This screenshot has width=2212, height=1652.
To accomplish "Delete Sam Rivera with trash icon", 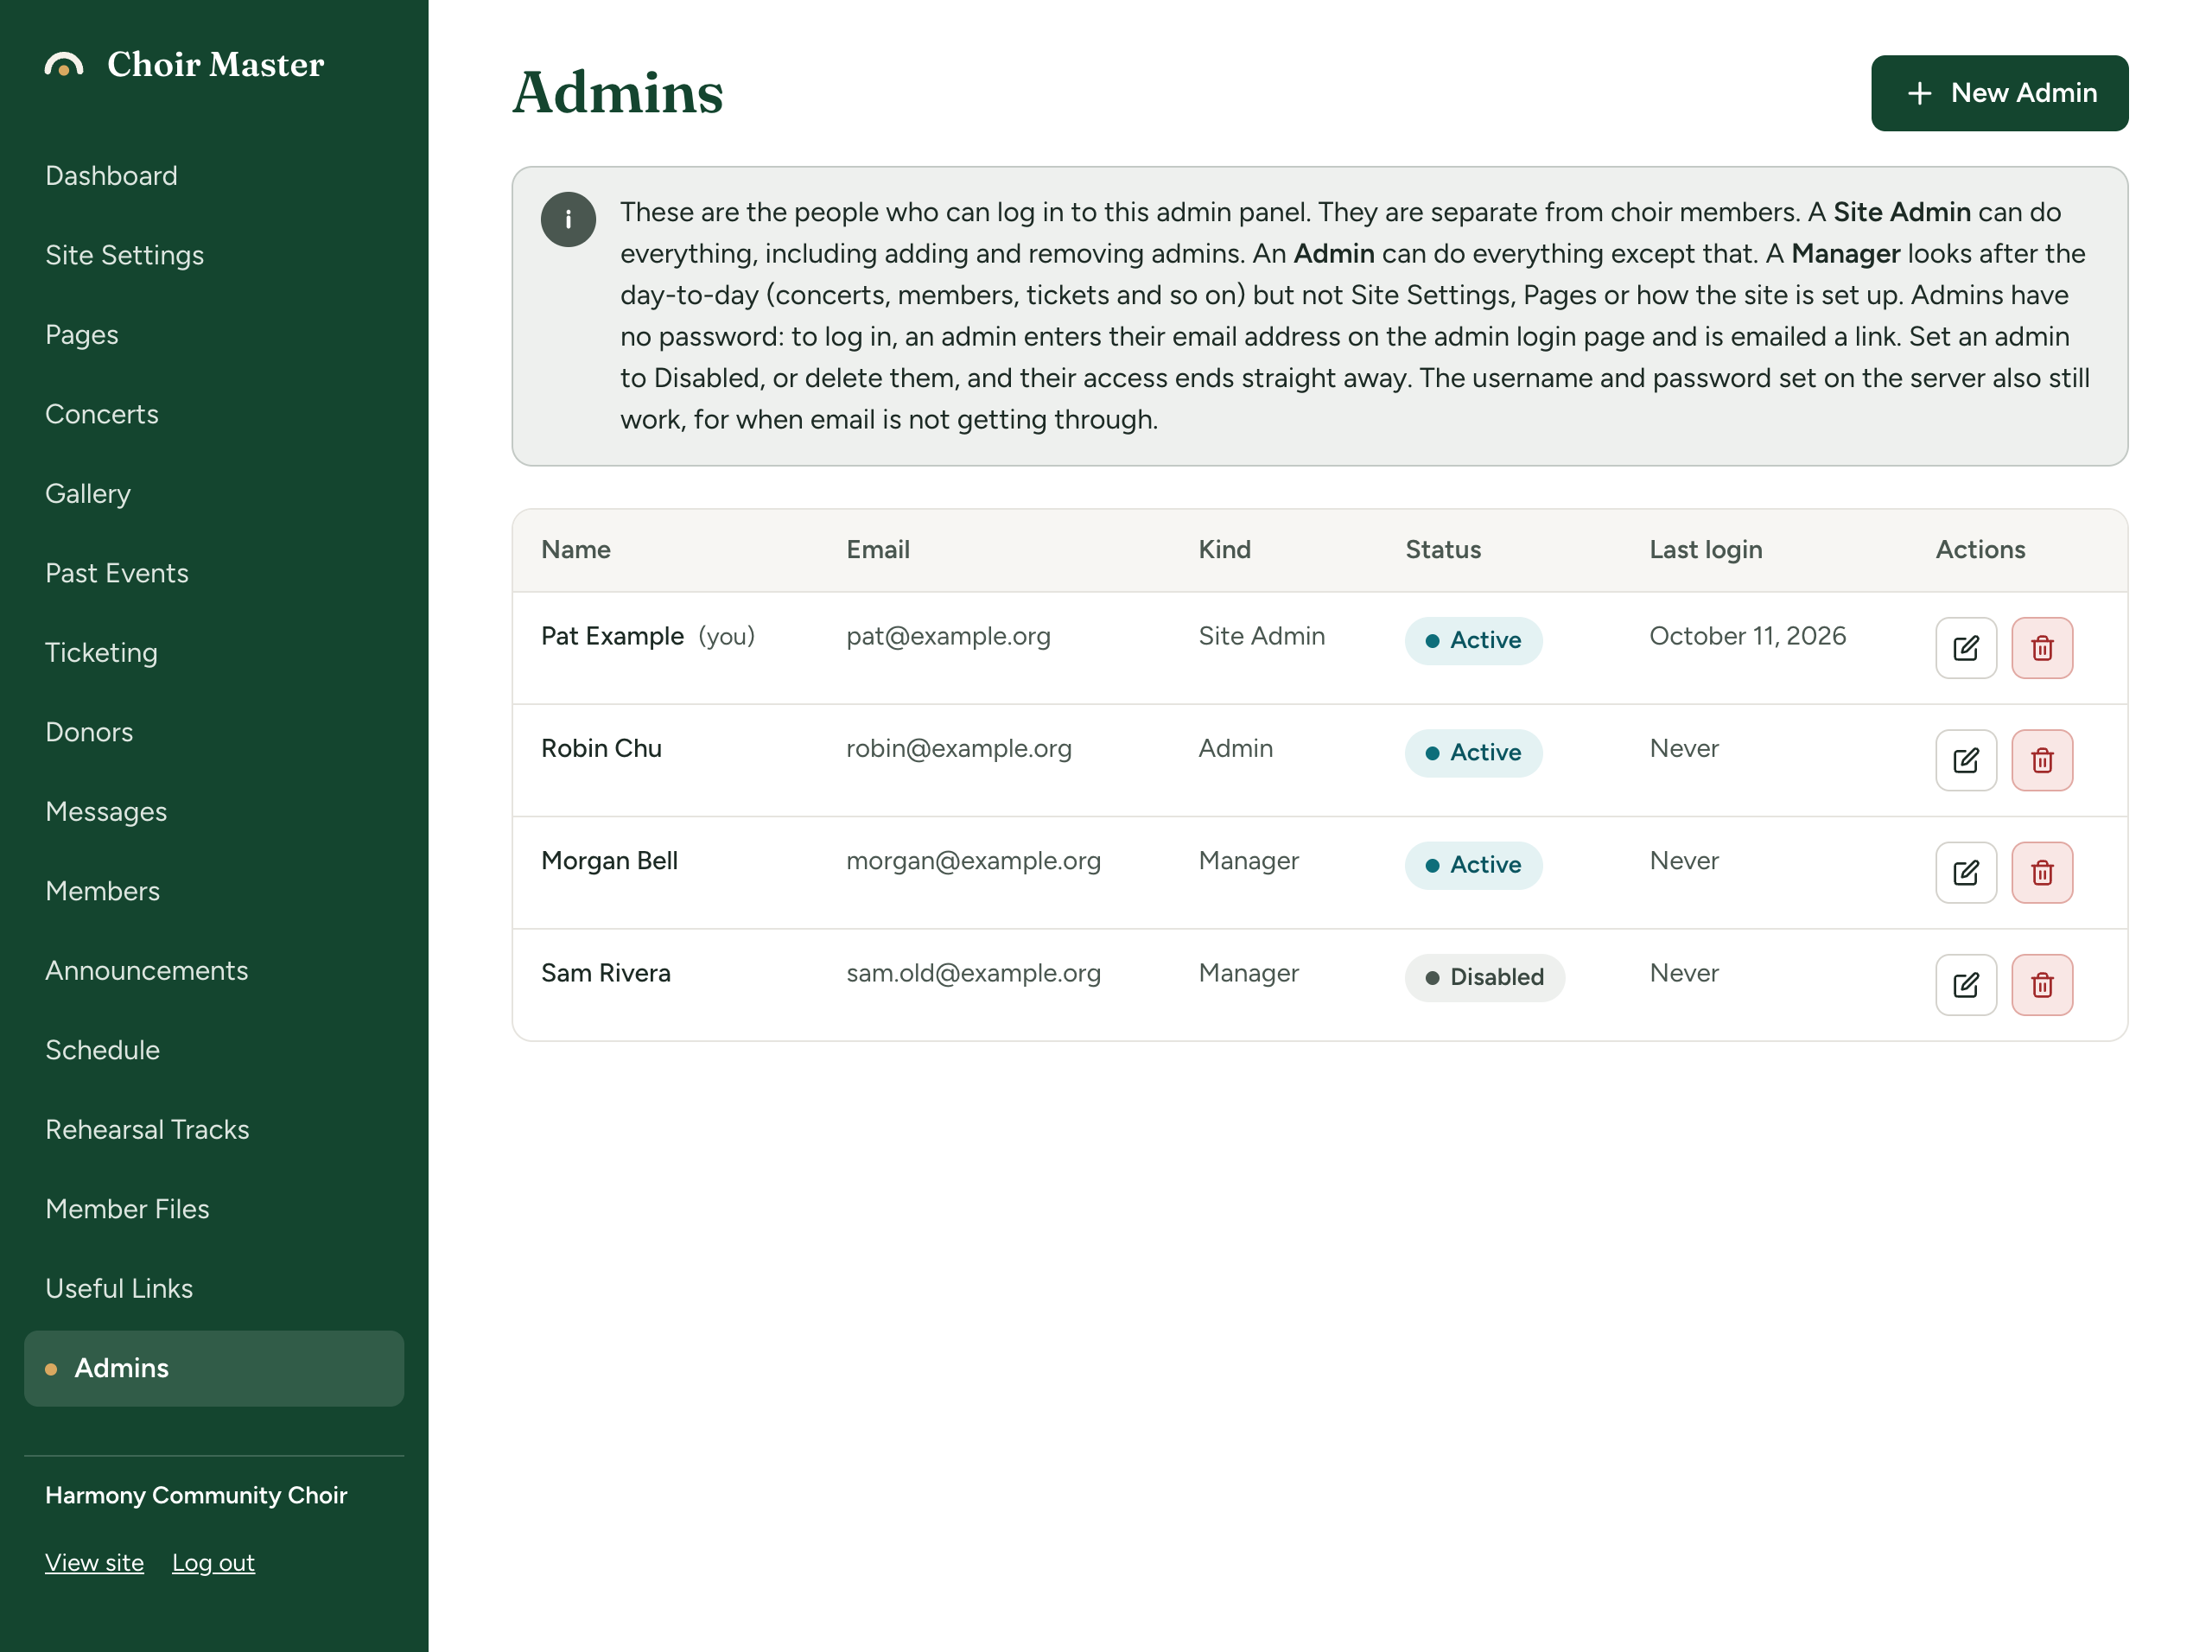I will (2041, 985).
